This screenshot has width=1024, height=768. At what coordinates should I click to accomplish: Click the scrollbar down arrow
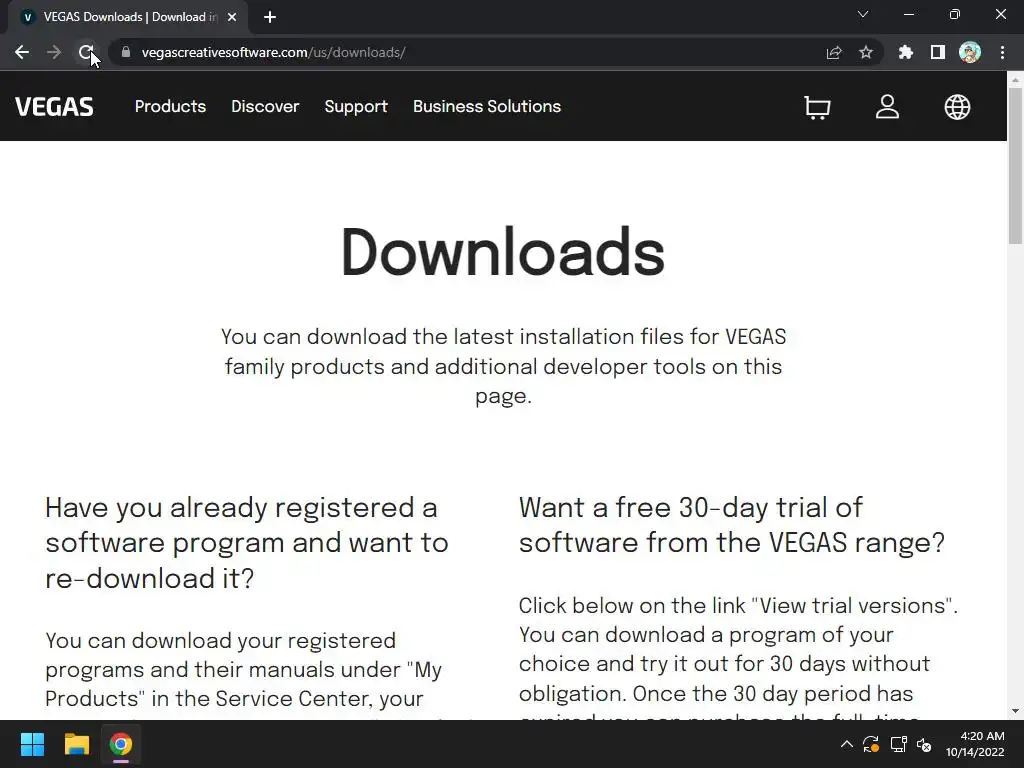coord(1016,711)
